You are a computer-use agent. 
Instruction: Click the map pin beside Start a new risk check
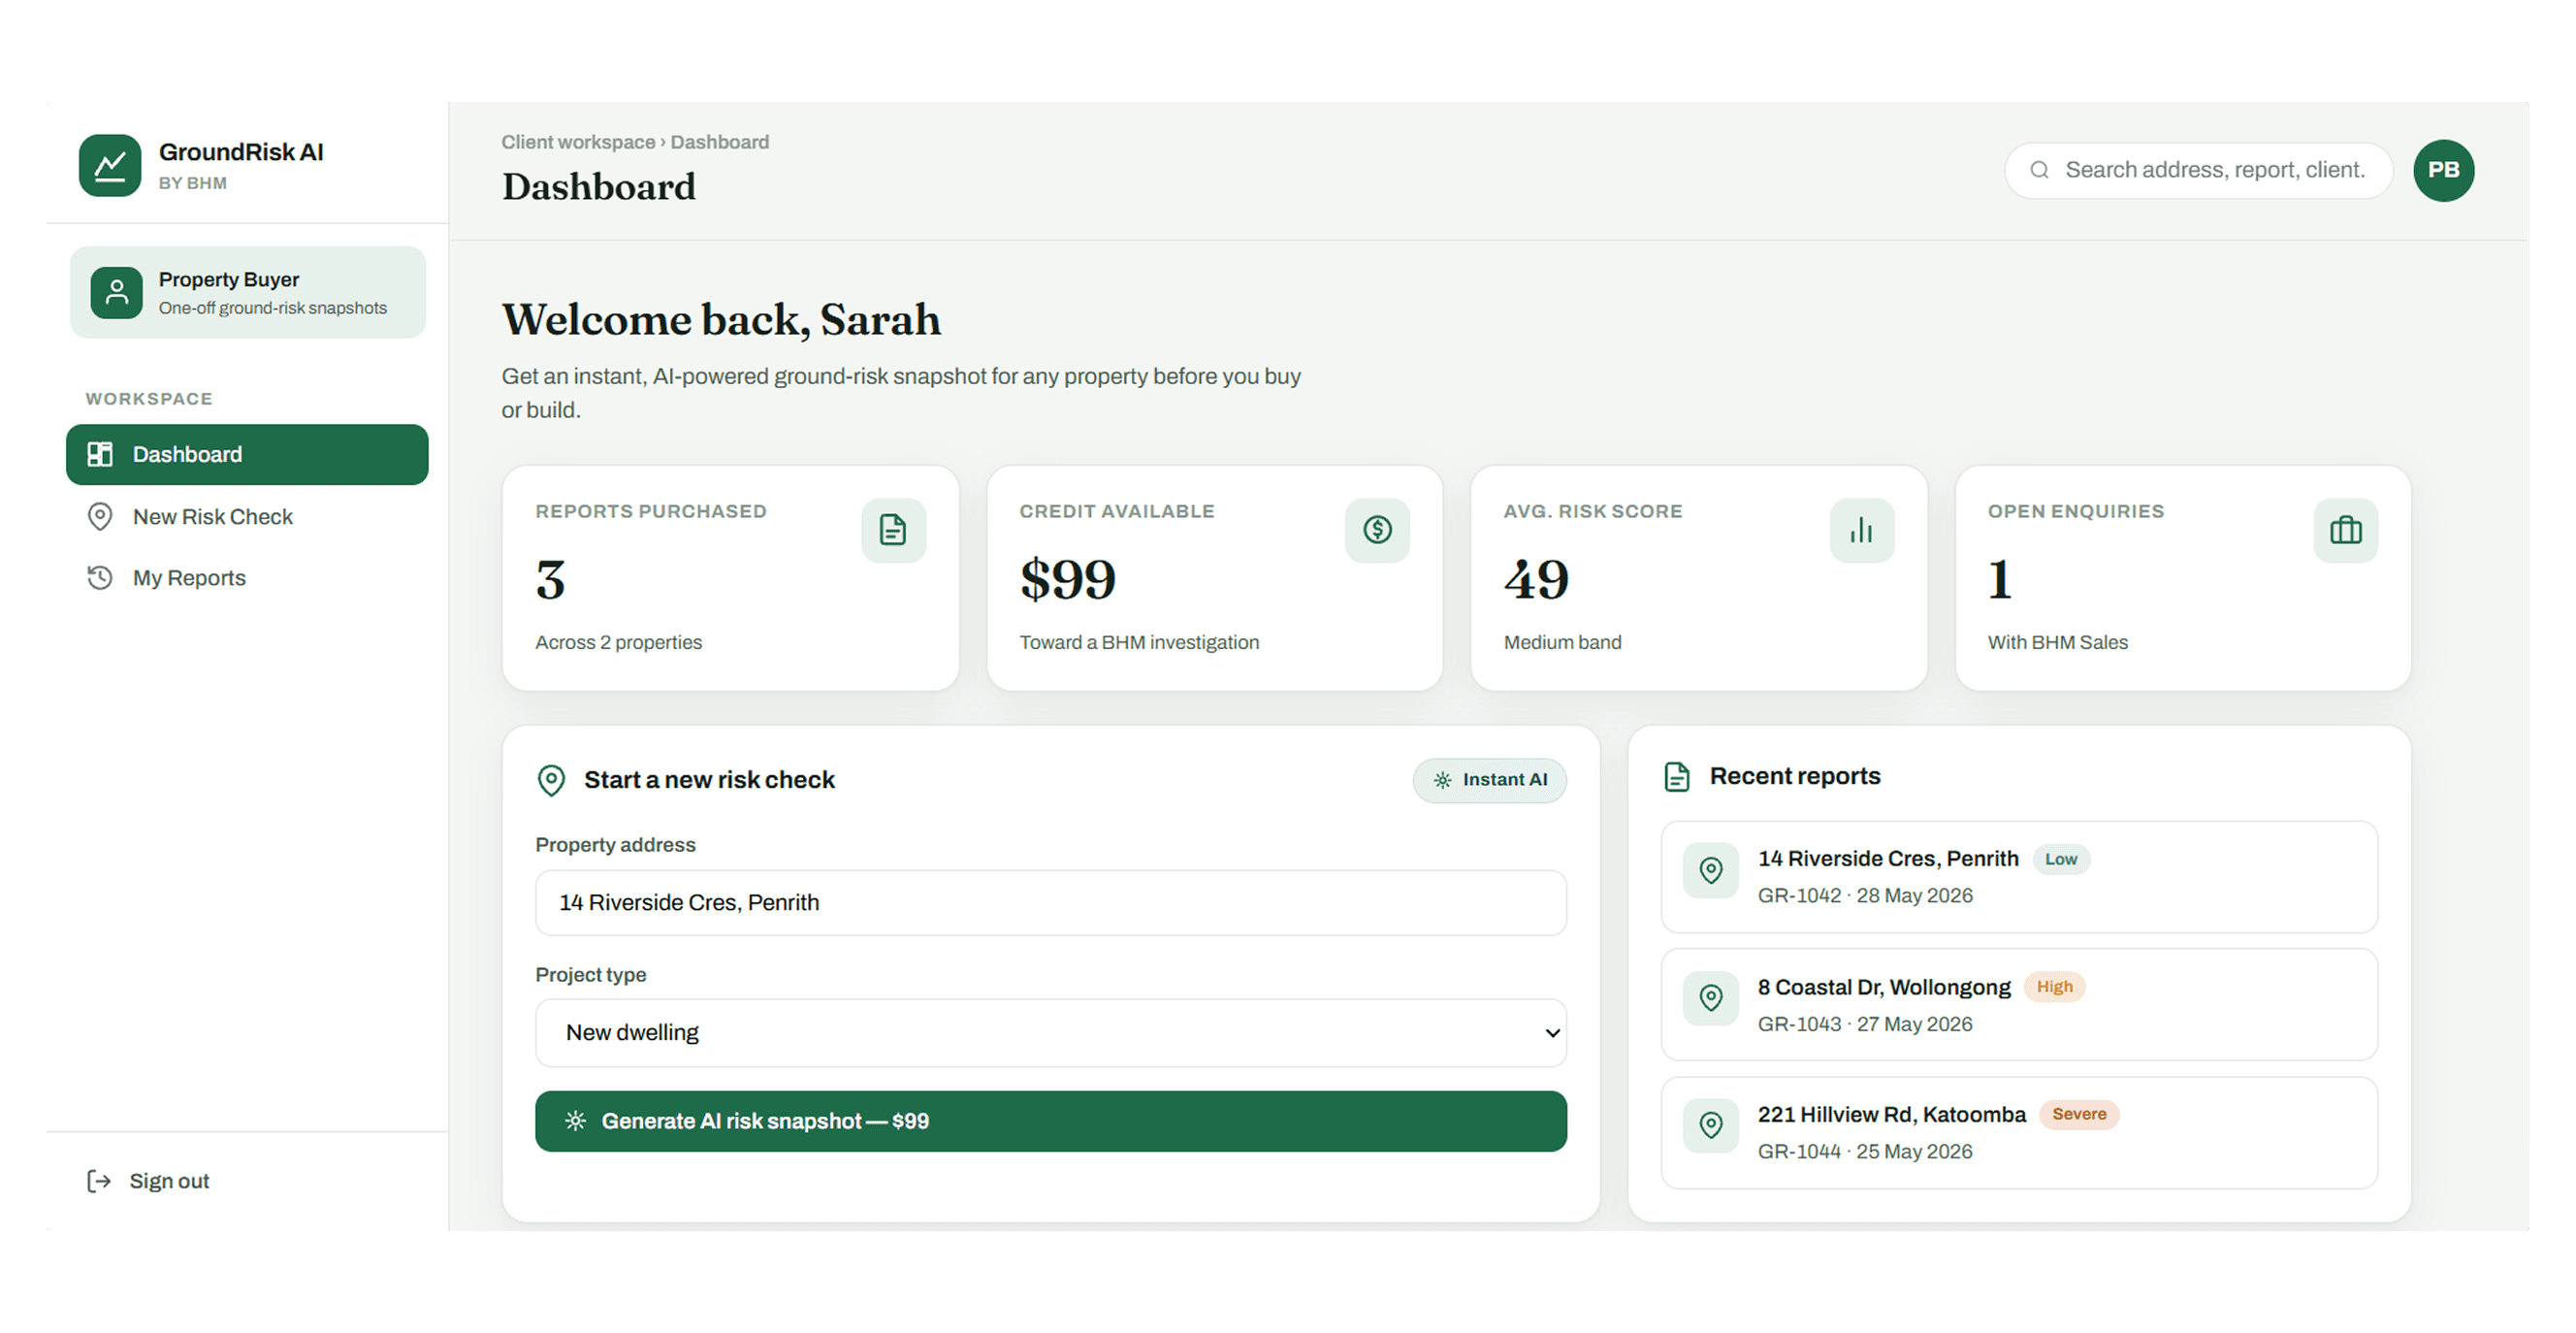pos(551,780)
